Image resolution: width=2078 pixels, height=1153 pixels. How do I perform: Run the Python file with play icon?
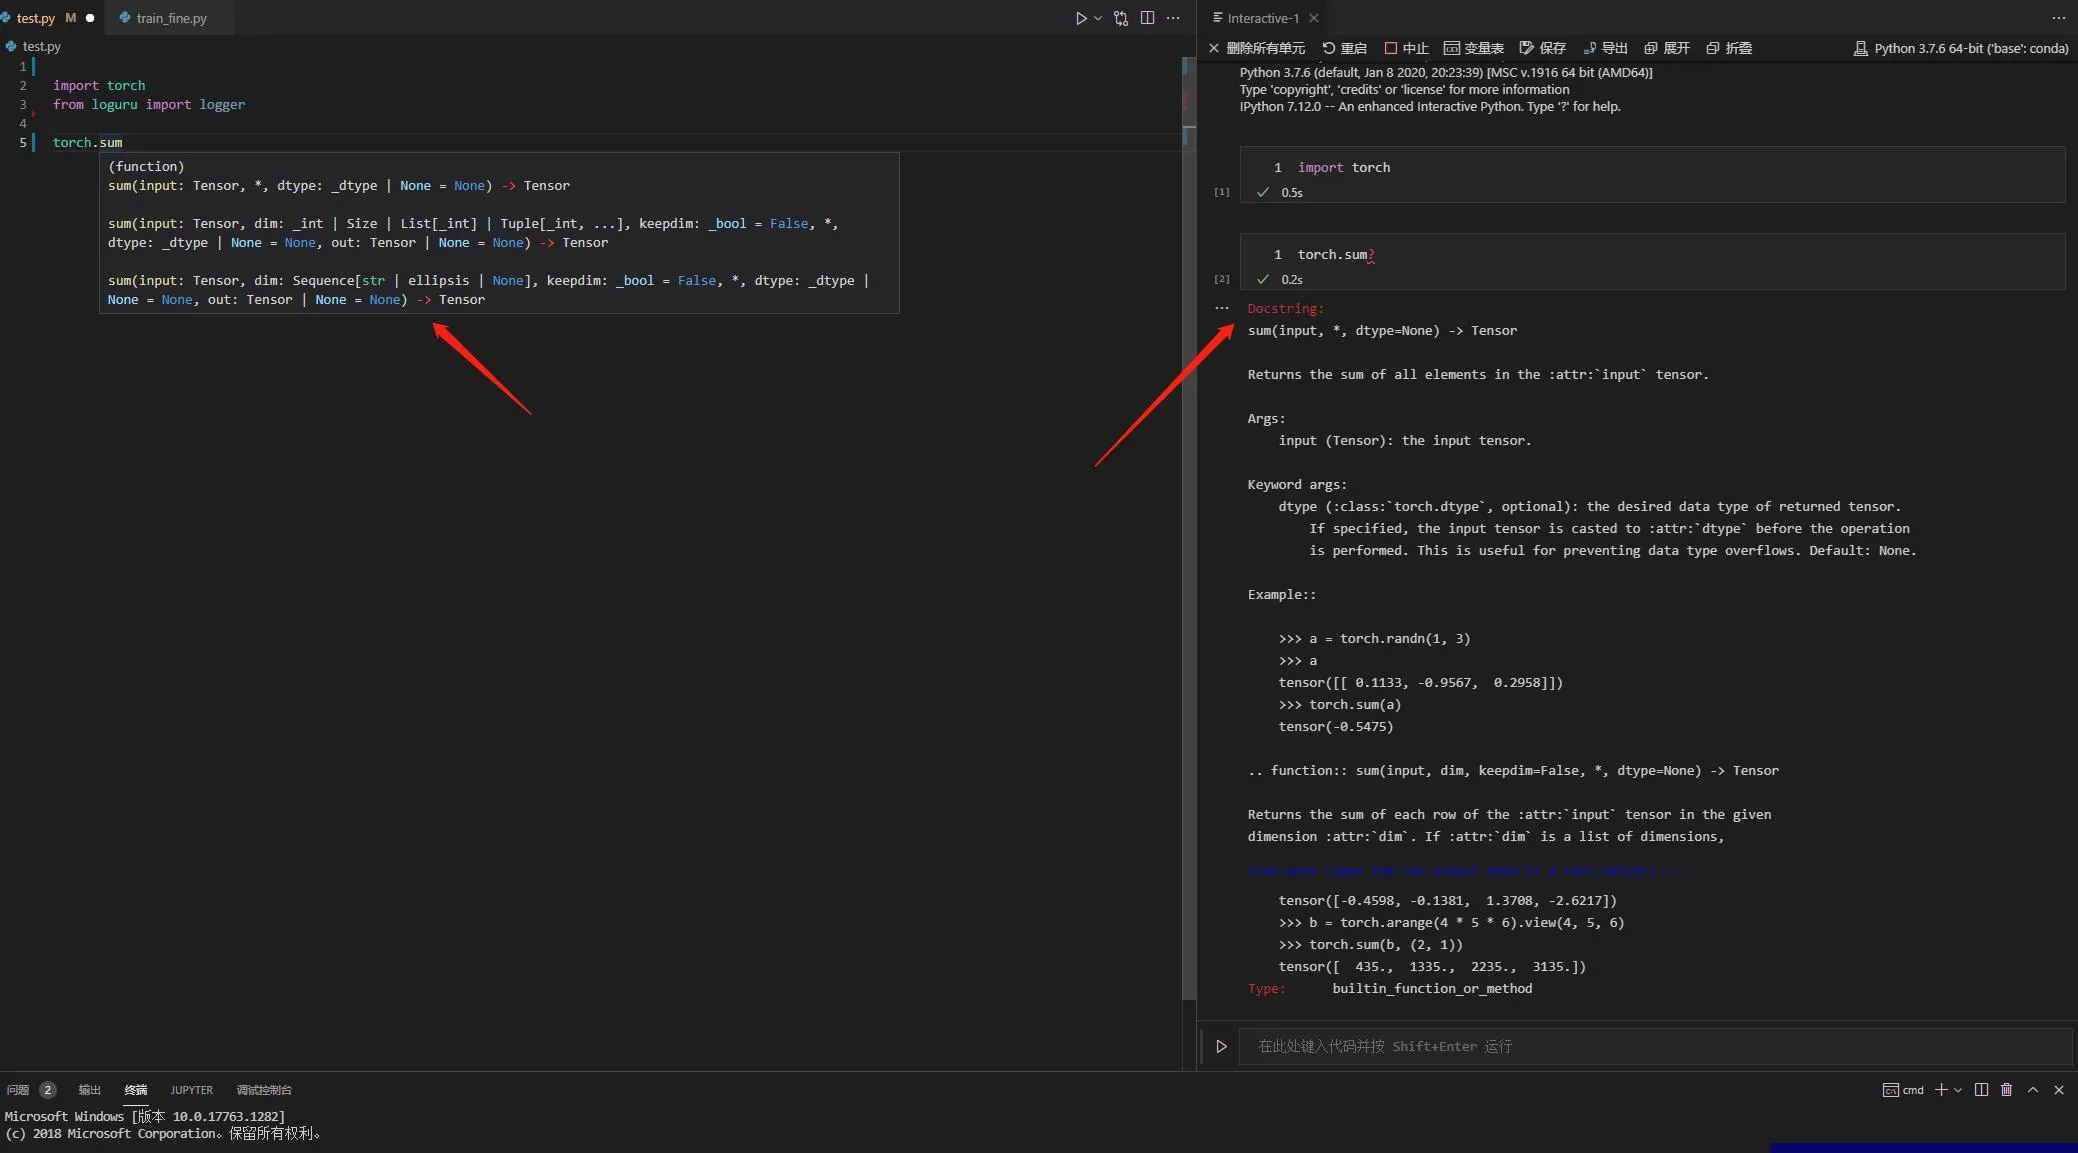(x=1080, y=18)
